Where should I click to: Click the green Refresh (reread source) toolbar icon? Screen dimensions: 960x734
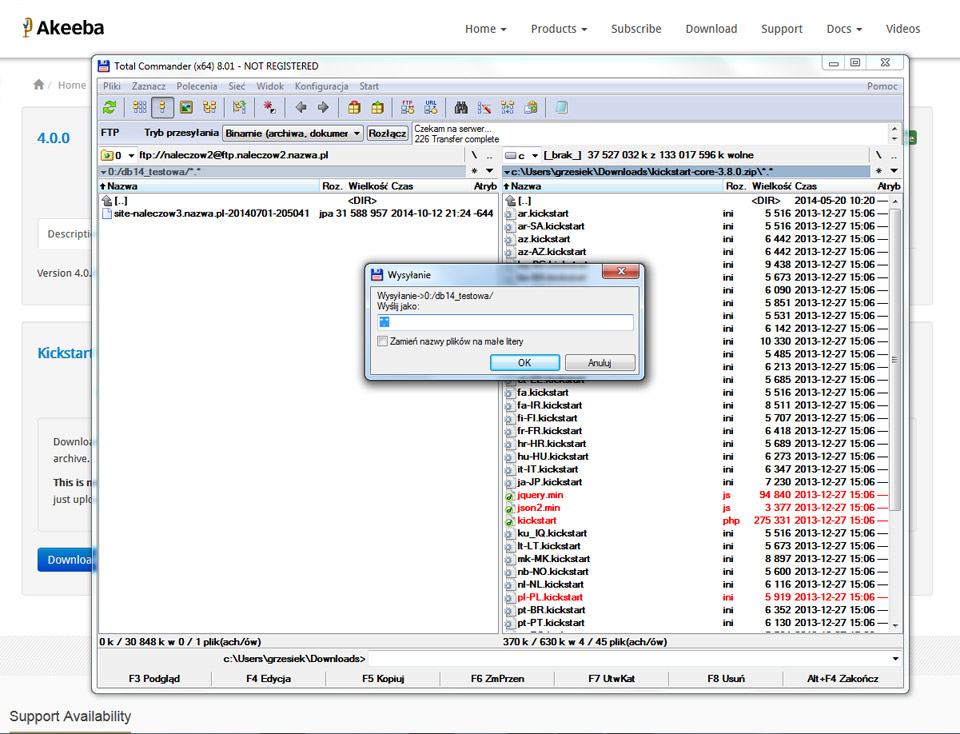coord(110,108)
